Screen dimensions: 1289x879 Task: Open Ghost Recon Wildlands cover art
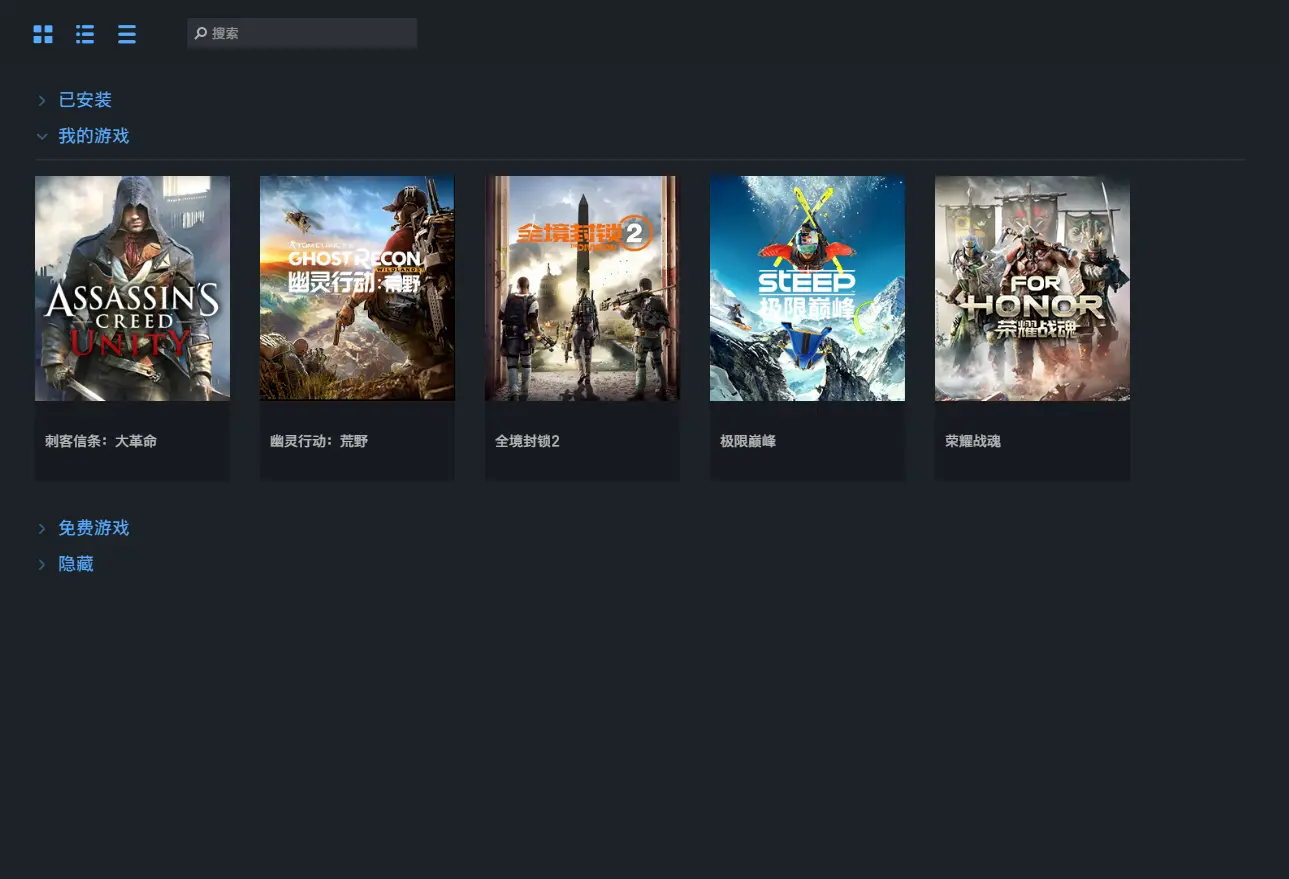coord(357,288)
